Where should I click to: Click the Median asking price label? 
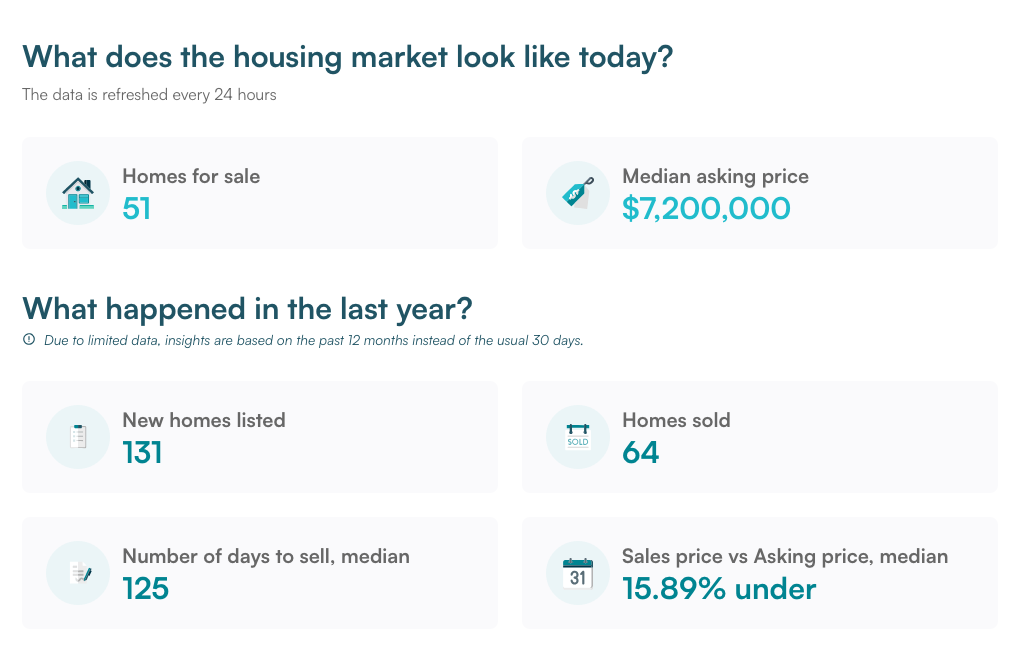(716, 176)
